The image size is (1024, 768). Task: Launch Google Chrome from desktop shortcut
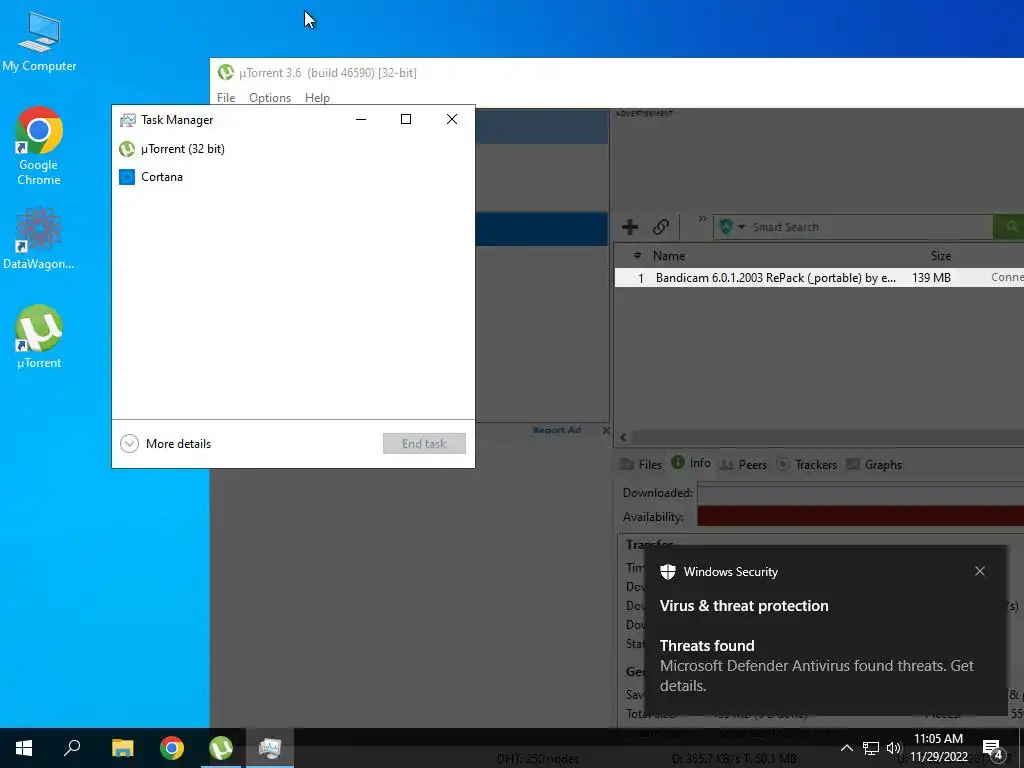tap(39, 146)
